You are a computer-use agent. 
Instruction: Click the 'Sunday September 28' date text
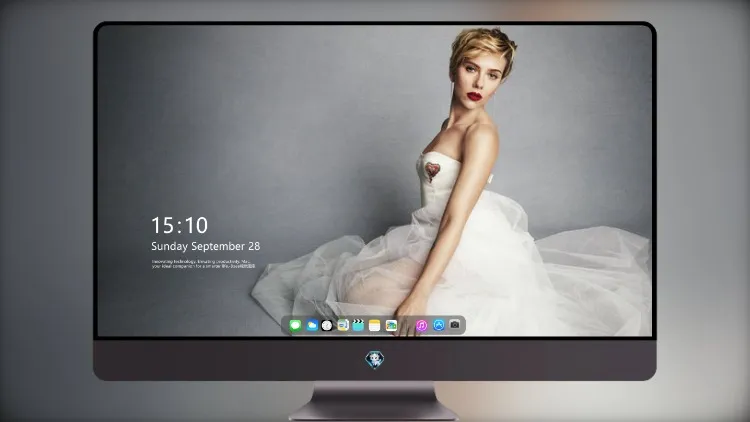pos(206,246)
